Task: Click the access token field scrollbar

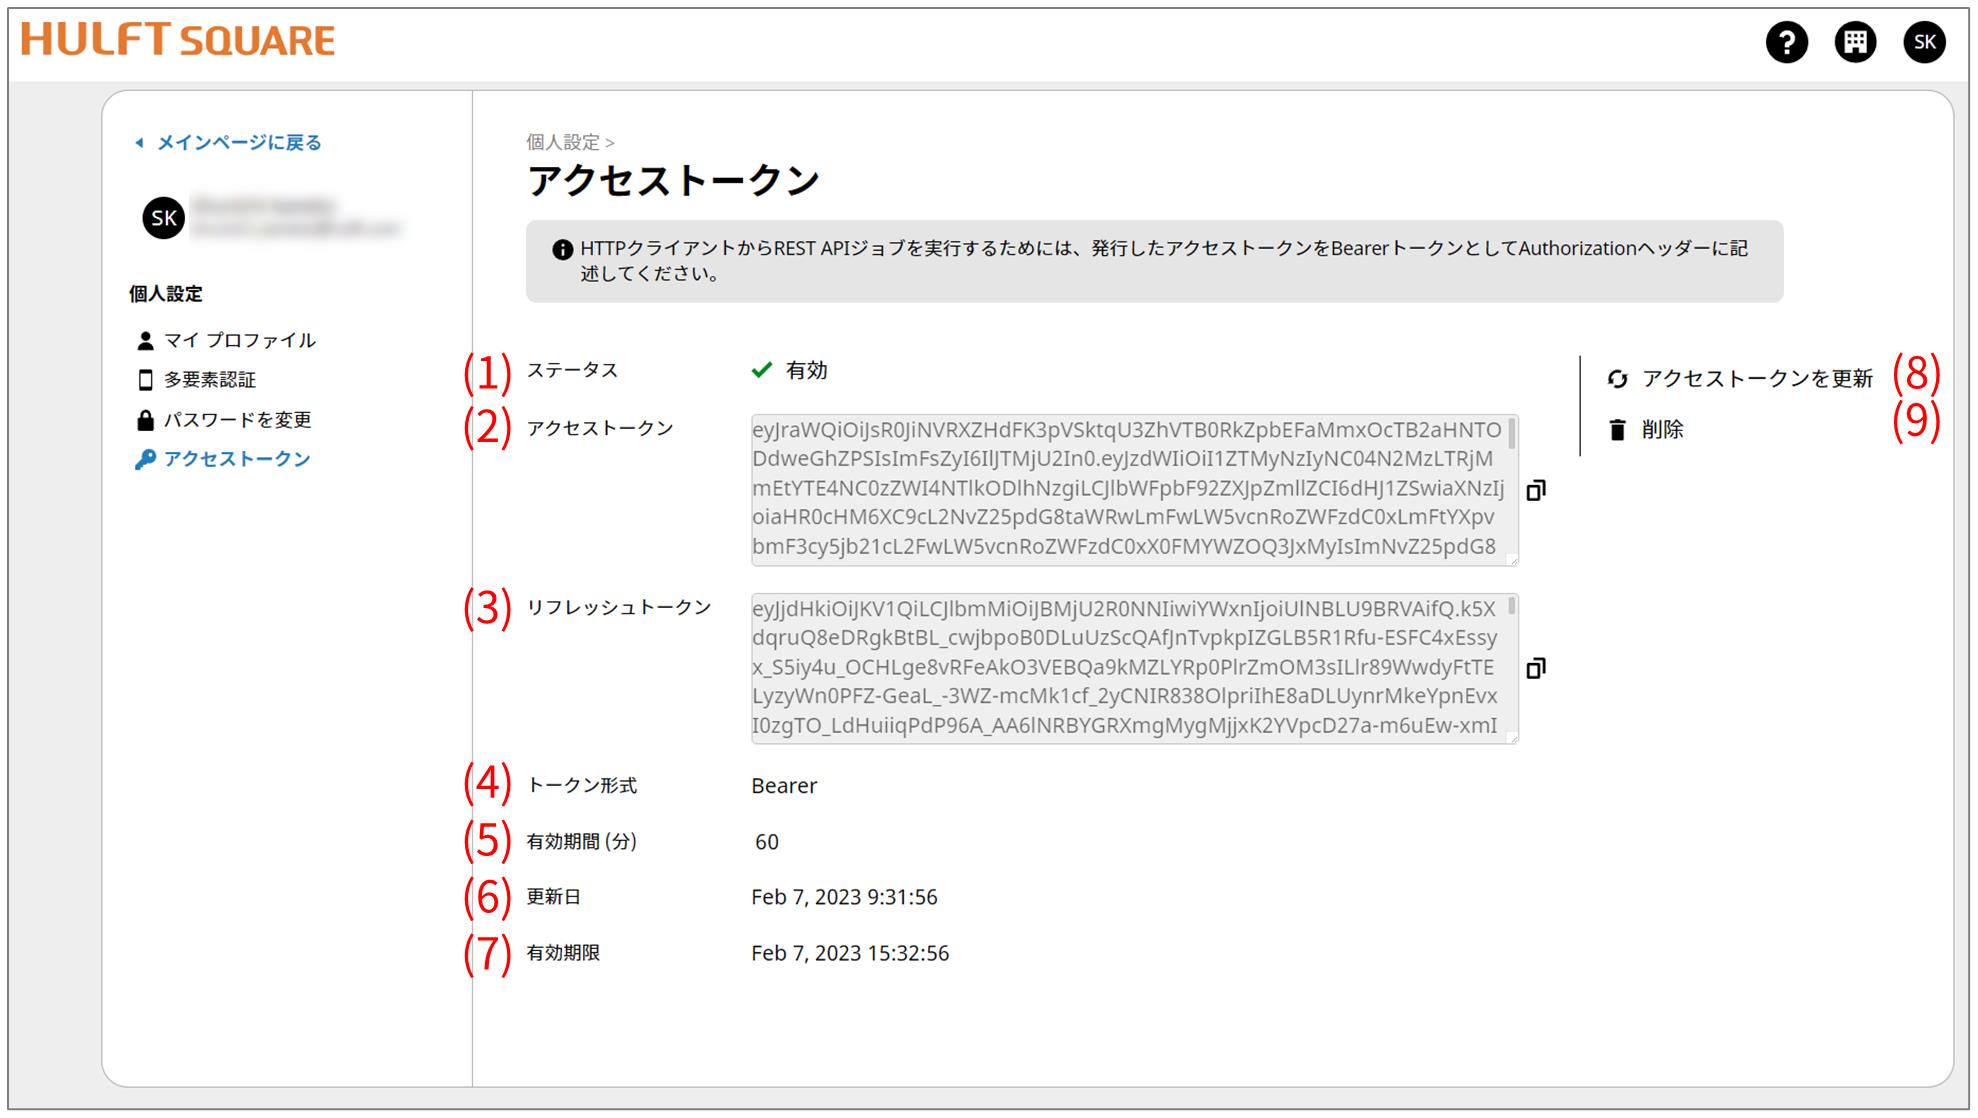Action: pos(1511,434)
